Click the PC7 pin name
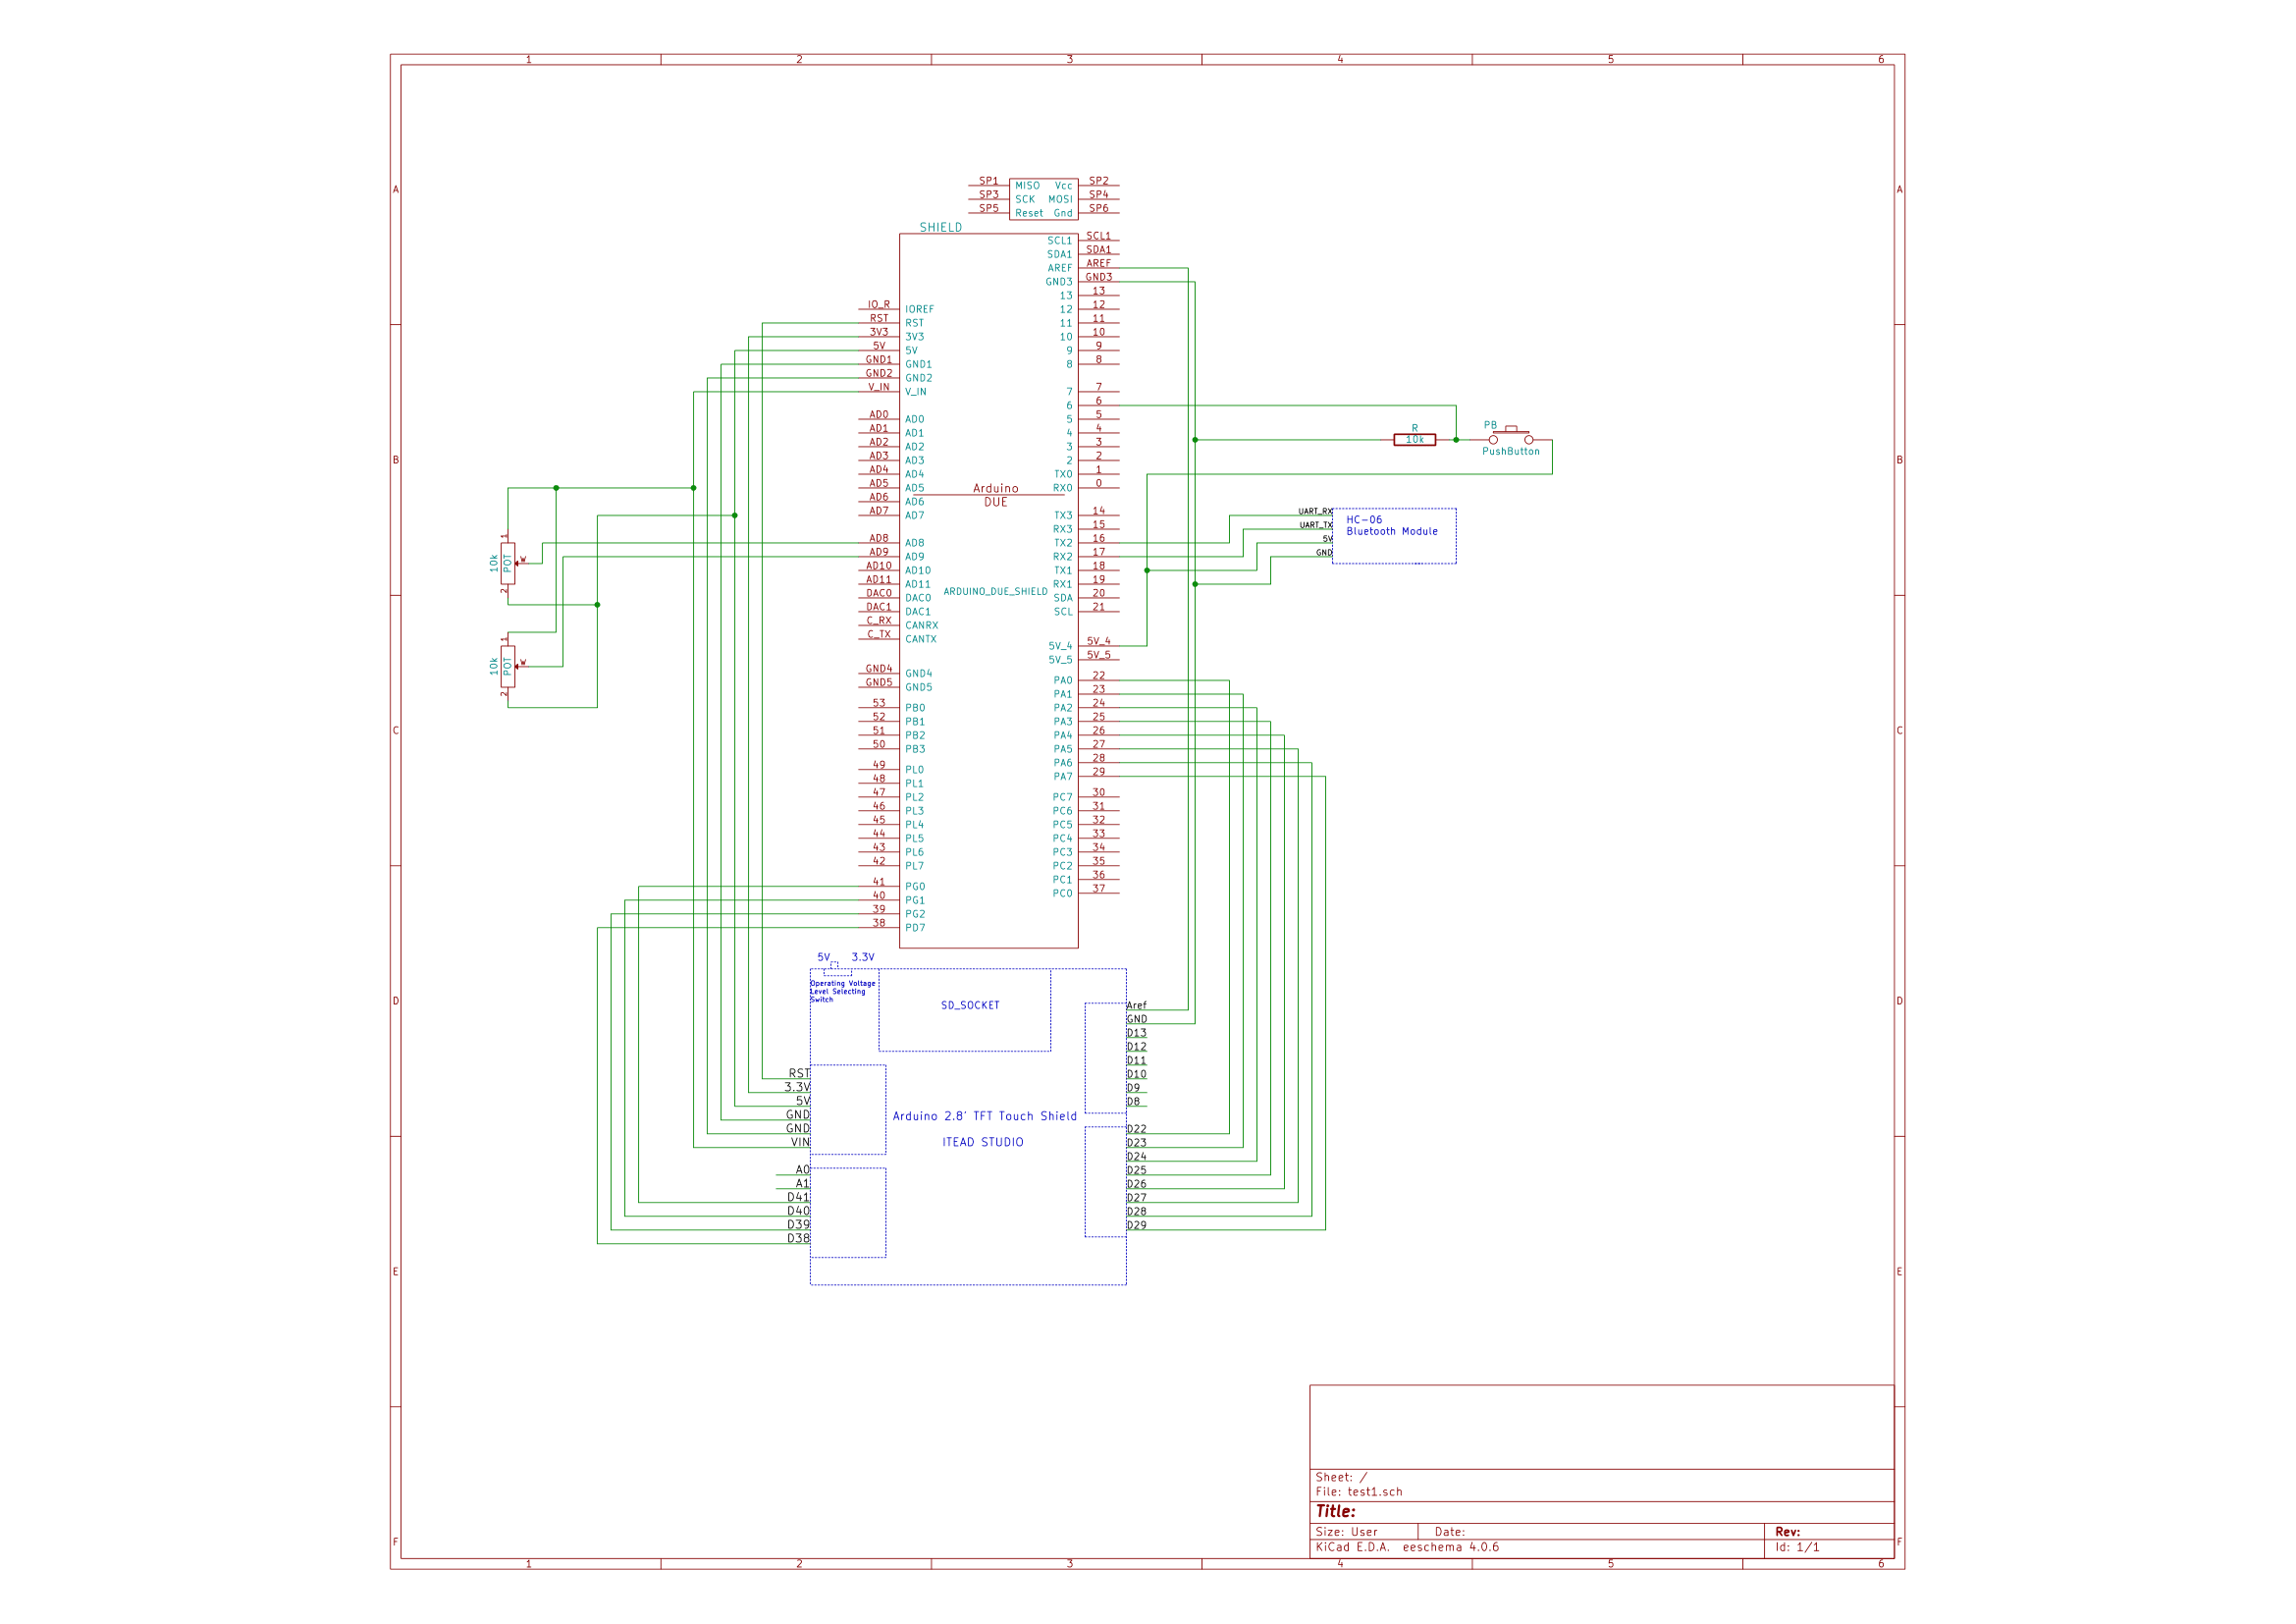This screenshot has height=1624, width=2296. (x=1062, y=798)
